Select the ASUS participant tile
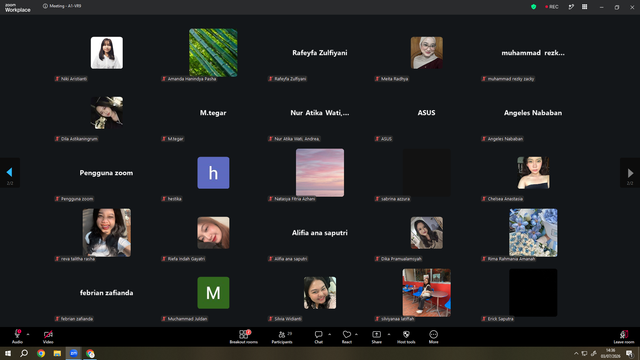Screen dimensions: 640x360 [x=427, y=113]
